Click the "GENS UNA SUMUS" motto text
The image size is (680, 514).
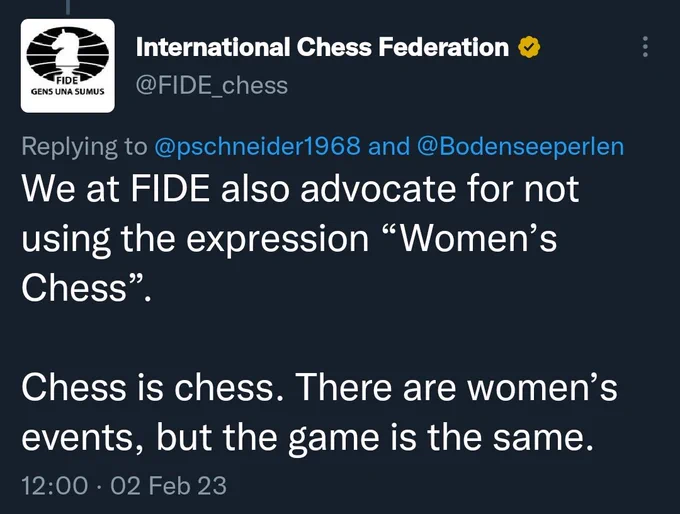point(68,92)
